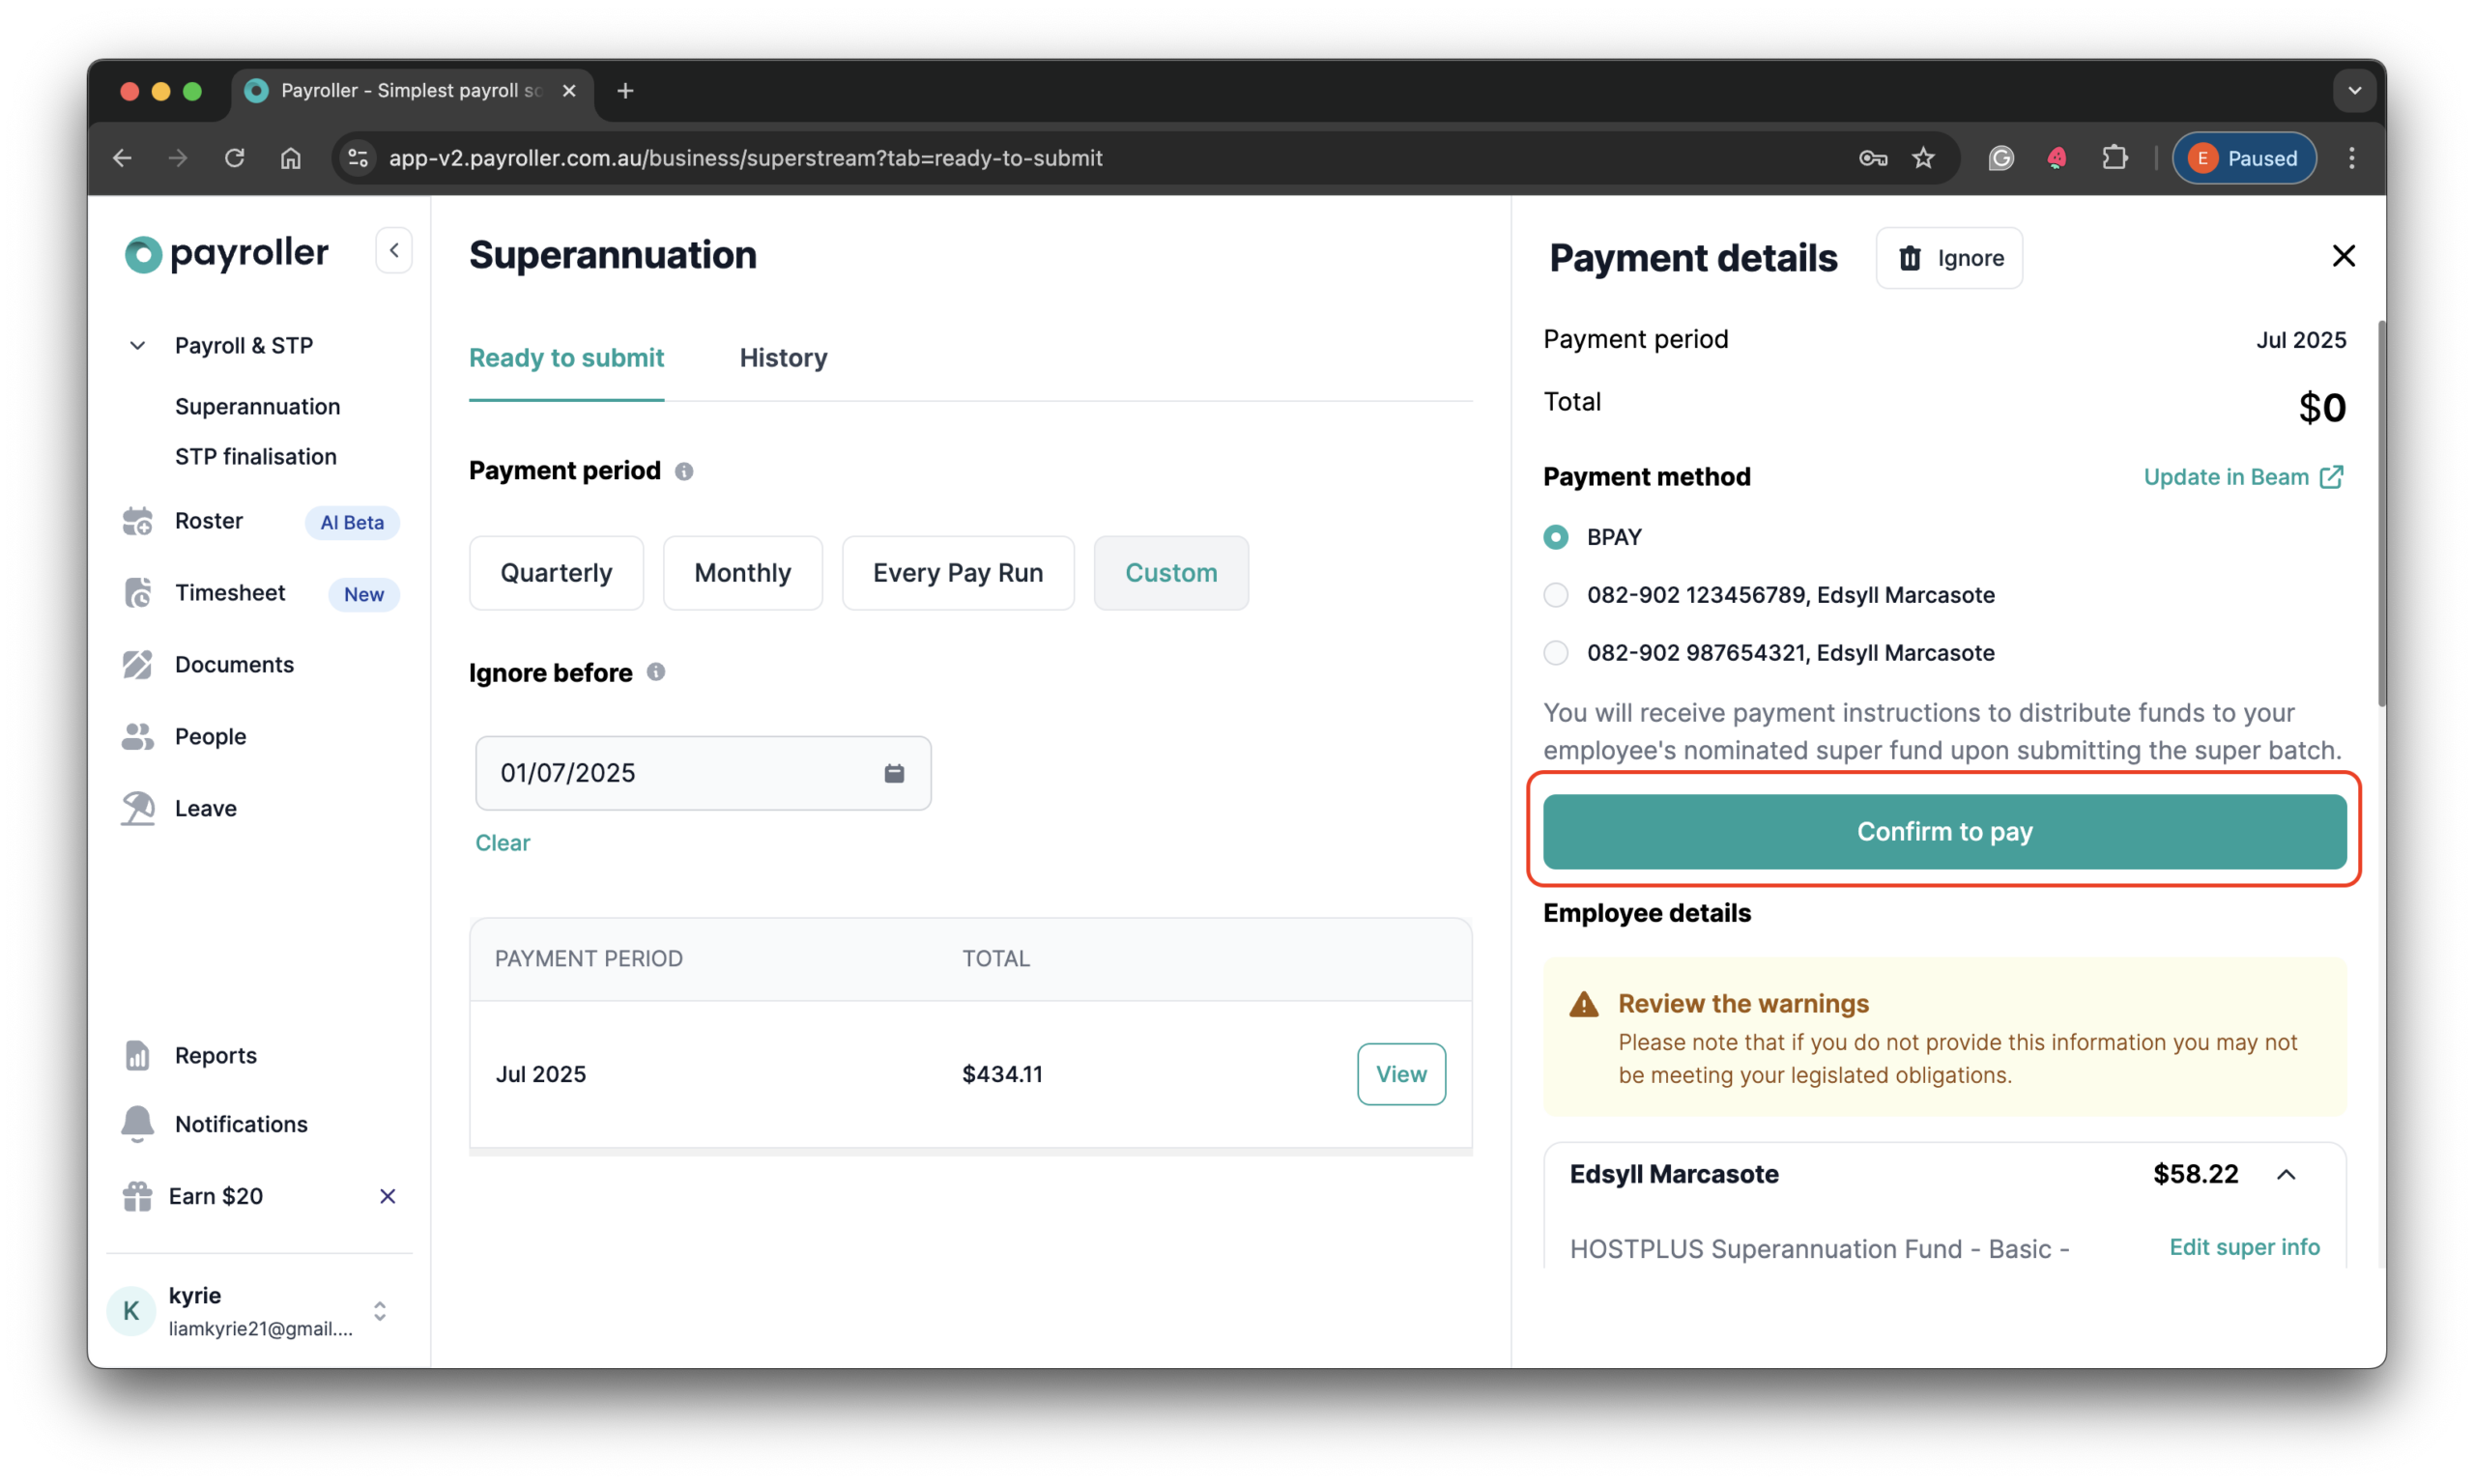2474x1484 pixels.
Task: Open the Grammarly extension icon
Action: pos(2000,158)
